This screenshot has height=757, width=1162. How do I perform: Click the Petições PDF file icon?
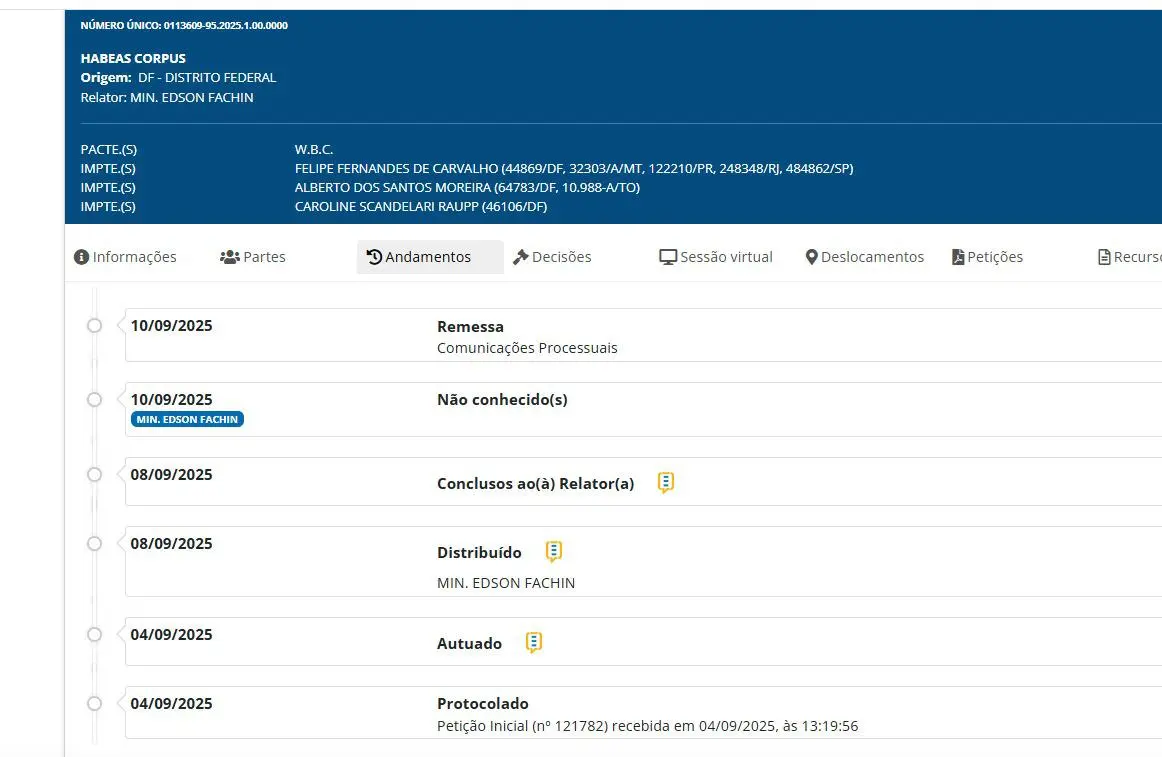tap(958, 257)
